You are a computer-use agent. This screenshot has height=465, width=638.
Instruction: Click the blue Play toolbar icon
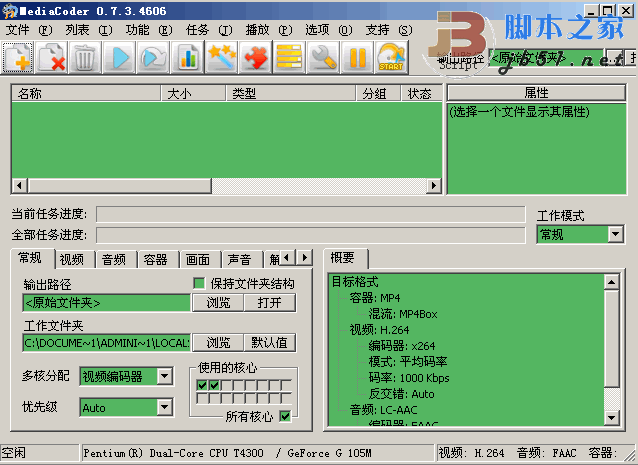(119, 57)
